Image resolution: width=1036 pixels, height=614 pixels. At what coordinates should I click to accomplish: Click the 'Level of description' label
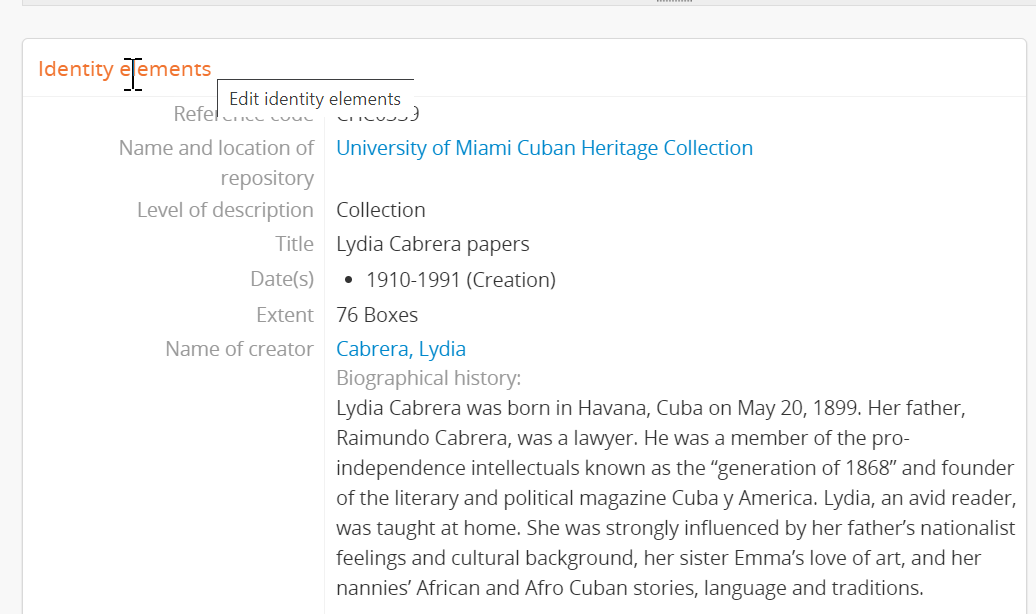[225, 210]
